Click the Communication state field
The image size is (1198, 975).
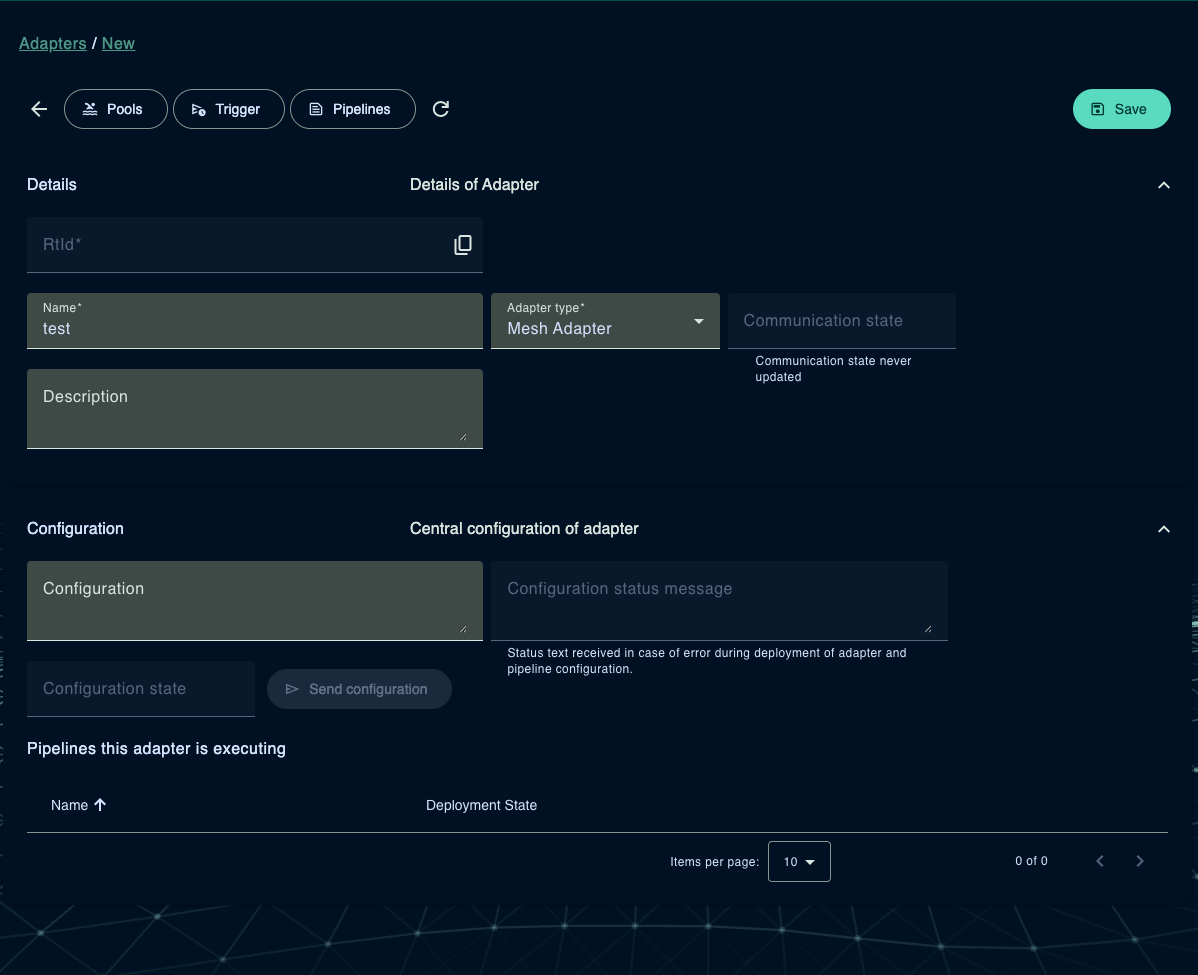pyautogui.click(x=841, y=321)
